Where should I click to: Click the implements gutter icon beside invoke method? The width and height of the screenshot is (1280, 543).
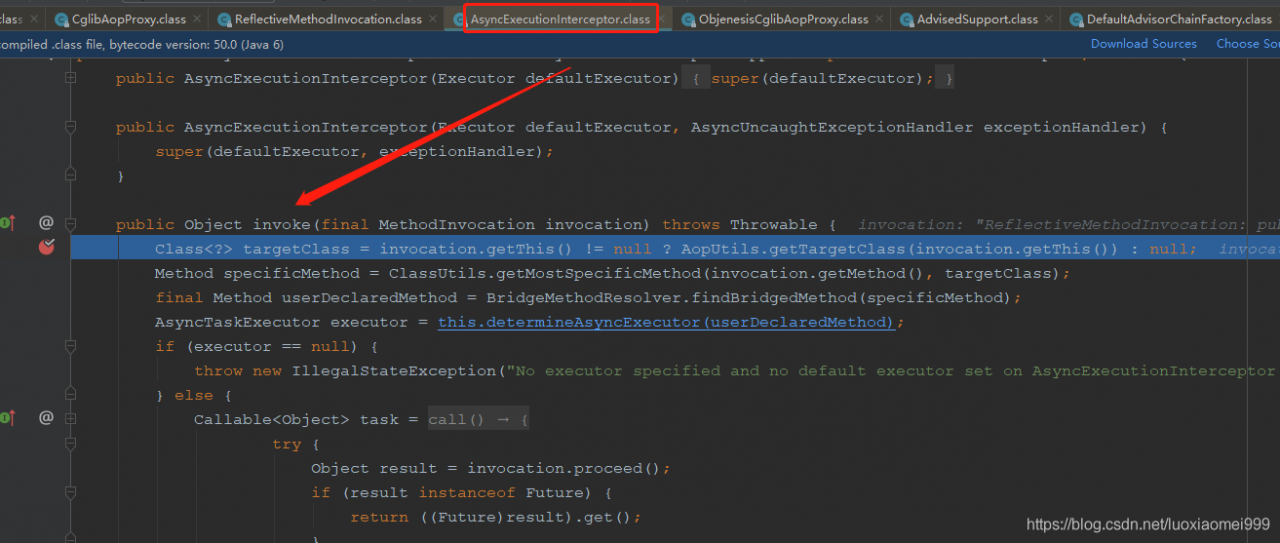[7, 223]
